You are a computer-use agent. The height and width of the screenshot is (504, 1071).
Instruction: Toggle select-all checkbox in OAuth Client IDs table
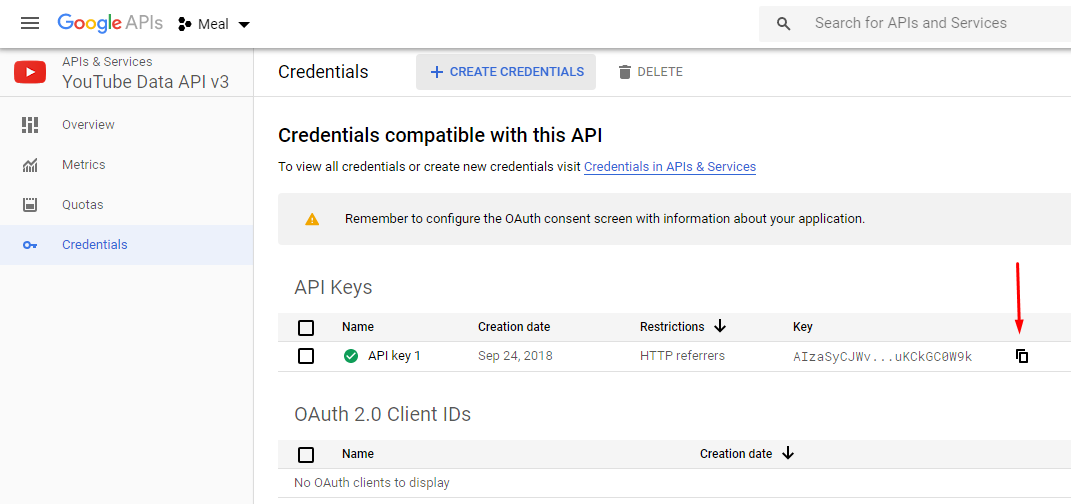306,454
